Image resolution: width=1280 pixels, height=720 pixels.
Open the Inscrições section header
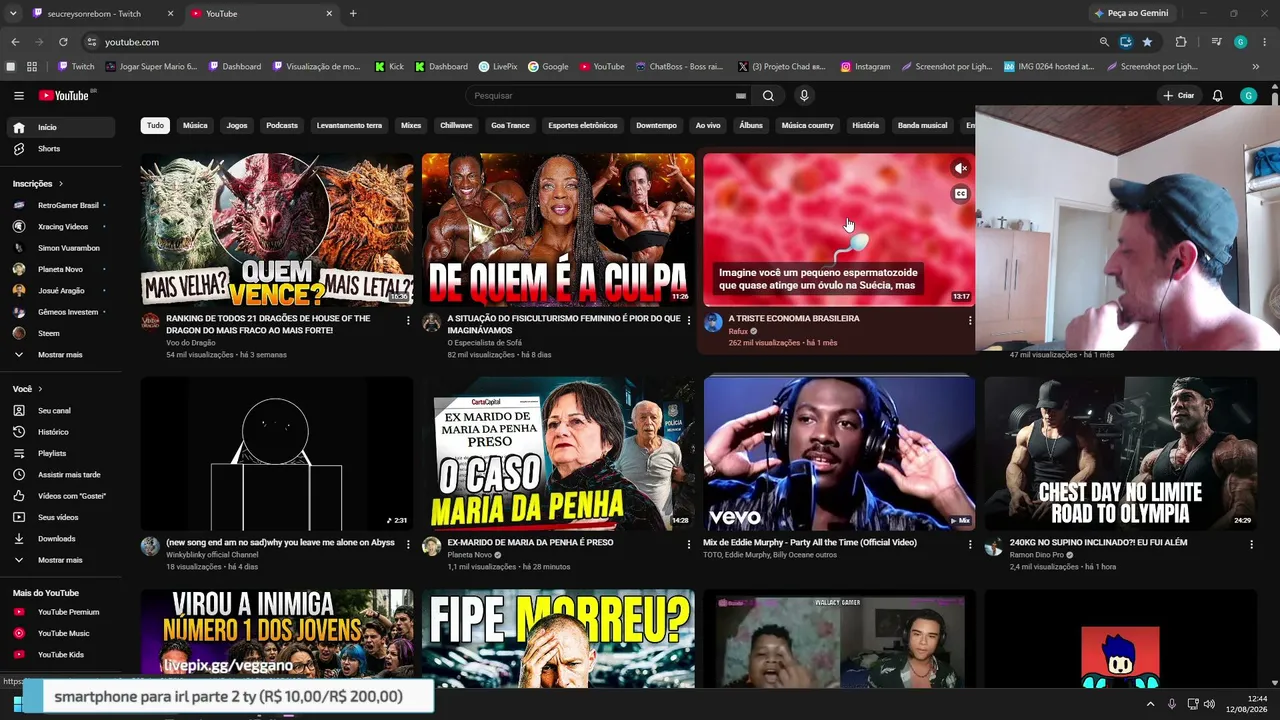pos(38,184)
